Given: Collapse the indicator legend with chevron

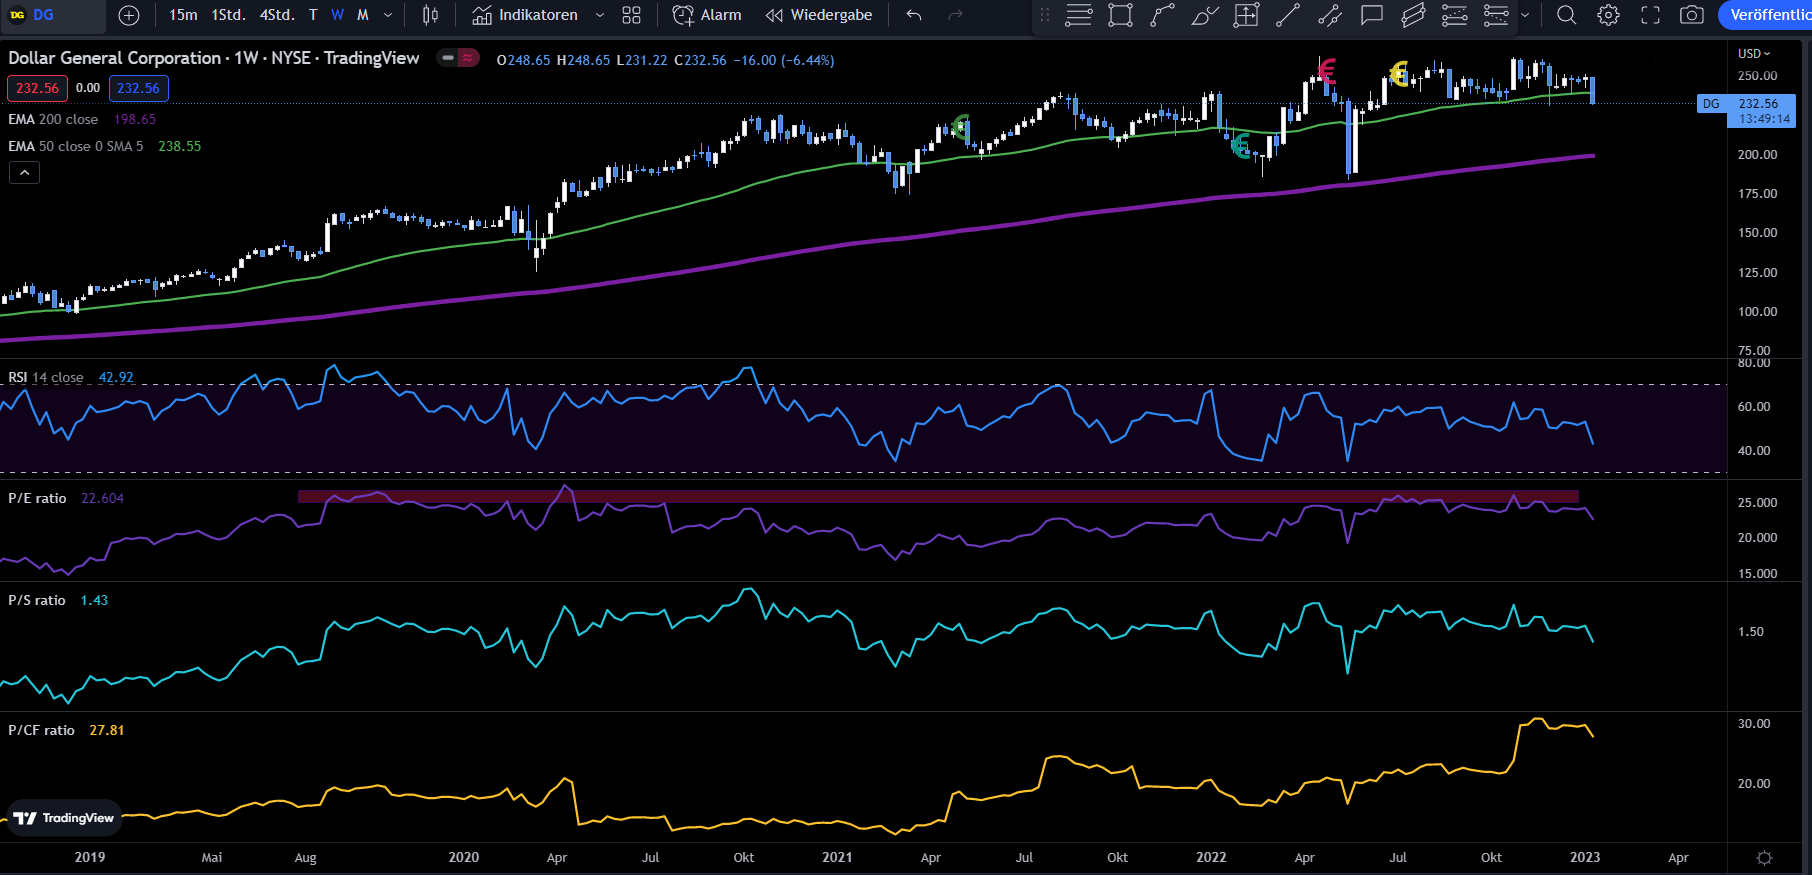Looking at the screenshot, I should [x=25, y=173].
